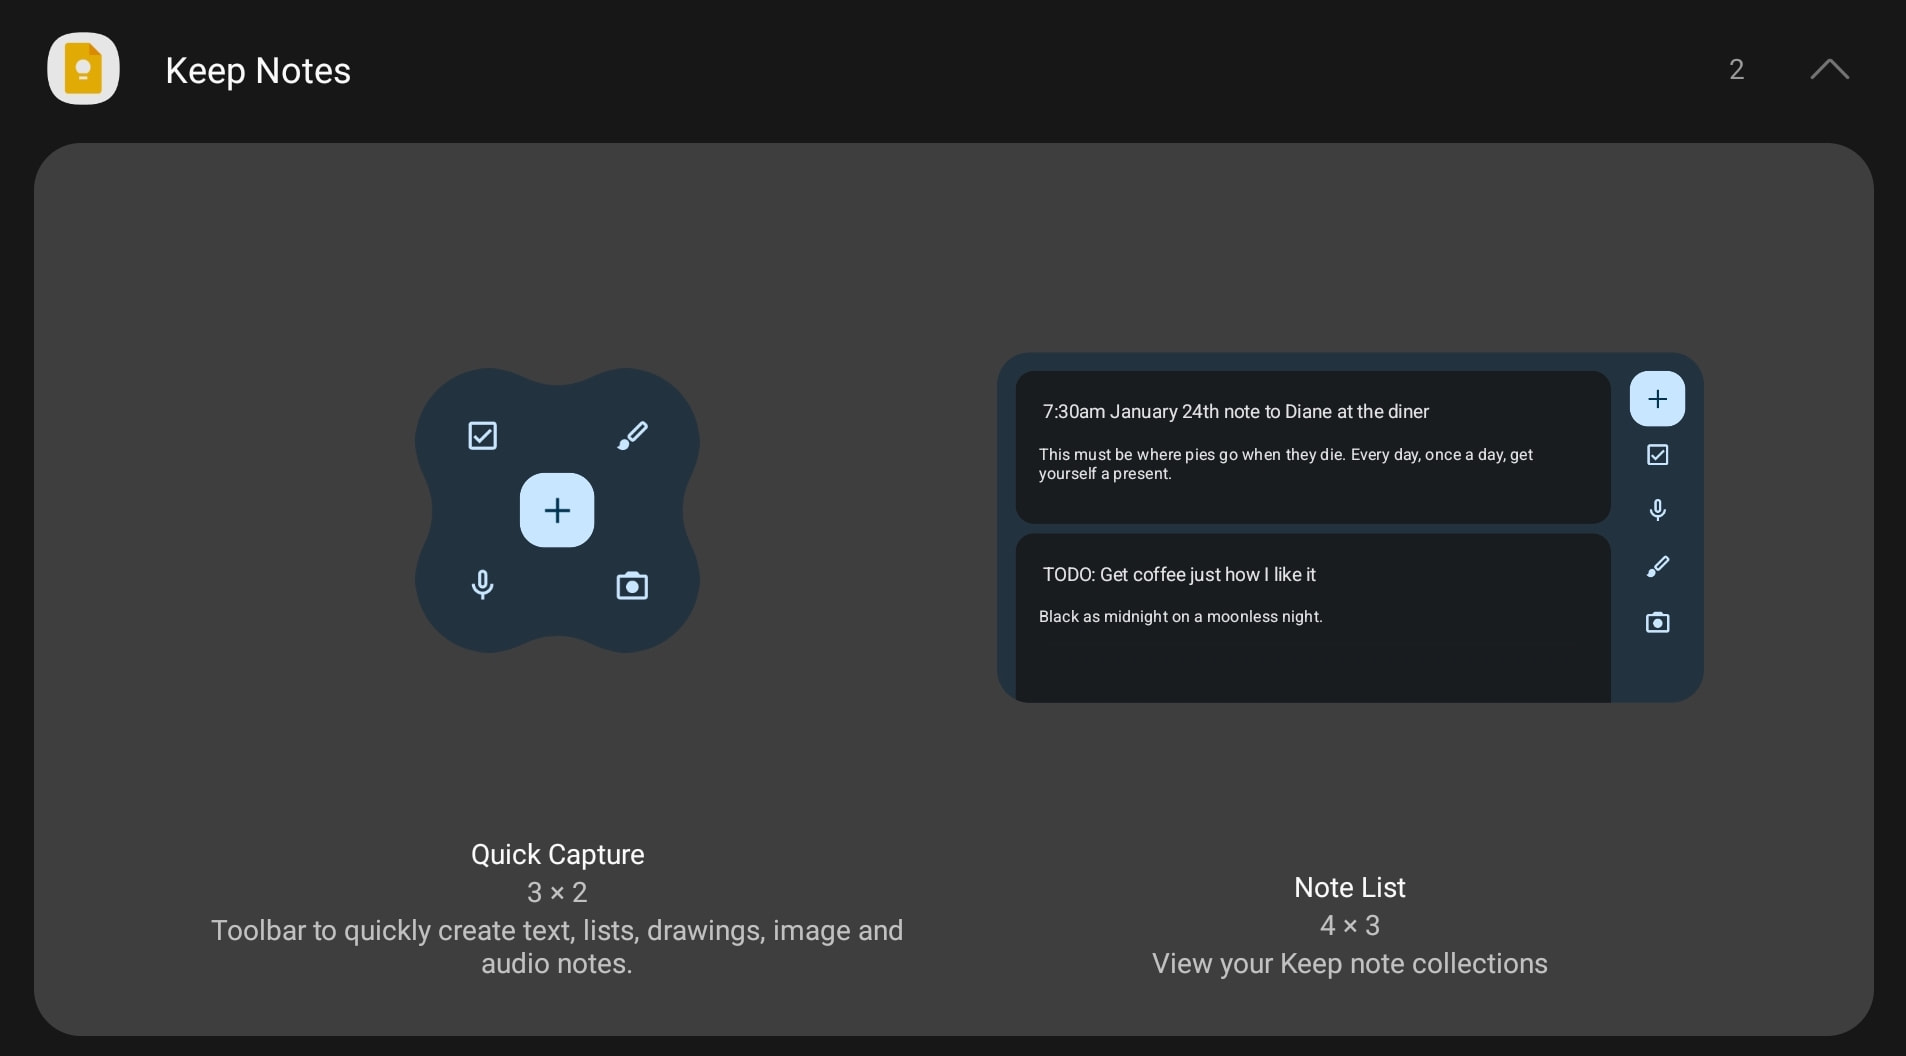Image resolution: width=1906 pixels, height=1056 pixels.
Task: Select the Quick Capture widget label
Action: [x=557, y=855]
